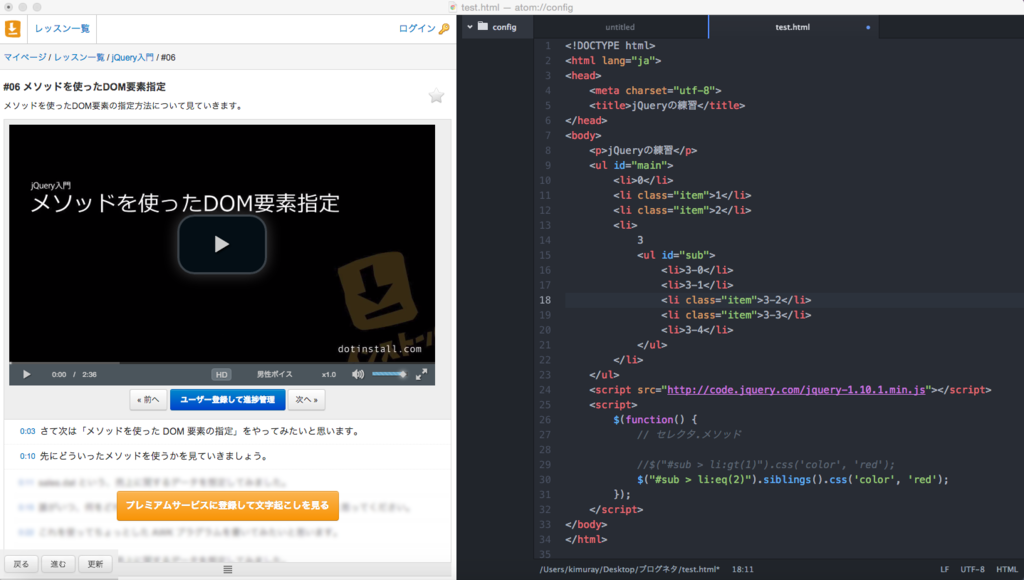Screen dimensions: 1024x580
Task: Open the jQuery入門 breadcrumb link
Action: click(x=133, y=57)
